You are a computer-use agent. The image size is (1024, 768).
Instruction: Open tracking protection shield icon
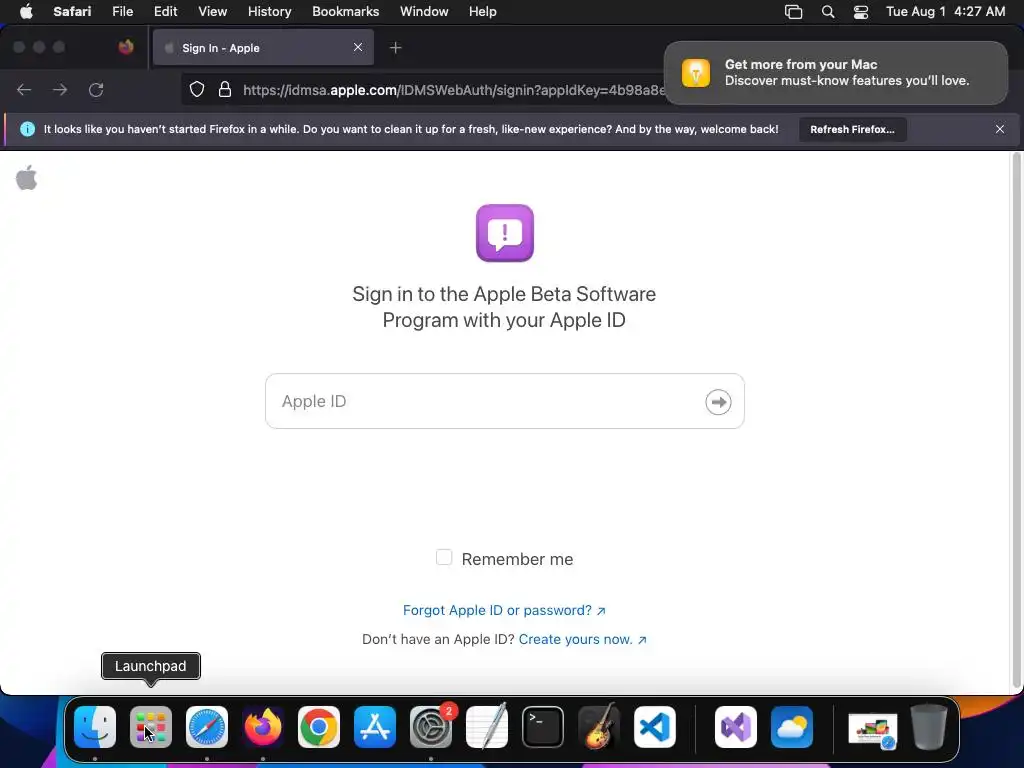197,89
